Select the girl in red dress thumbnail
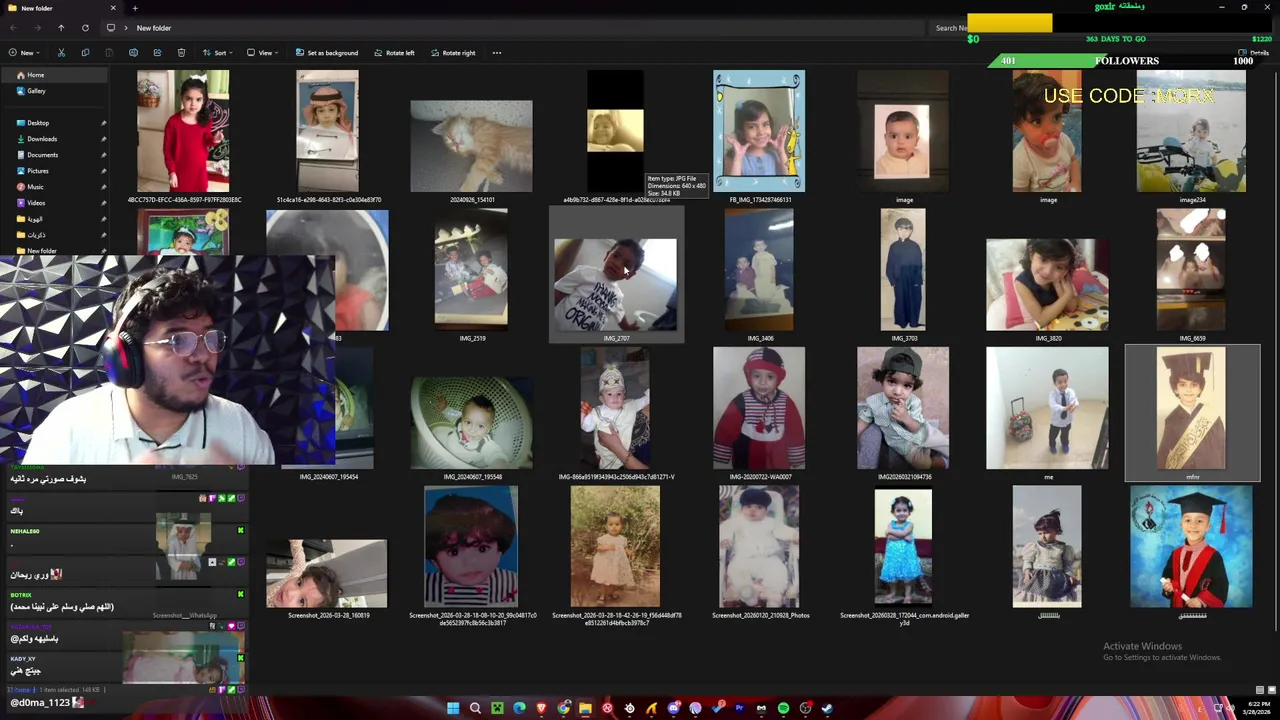The width and height of the screenshot is (1280, 720). (x=183, y=131)
